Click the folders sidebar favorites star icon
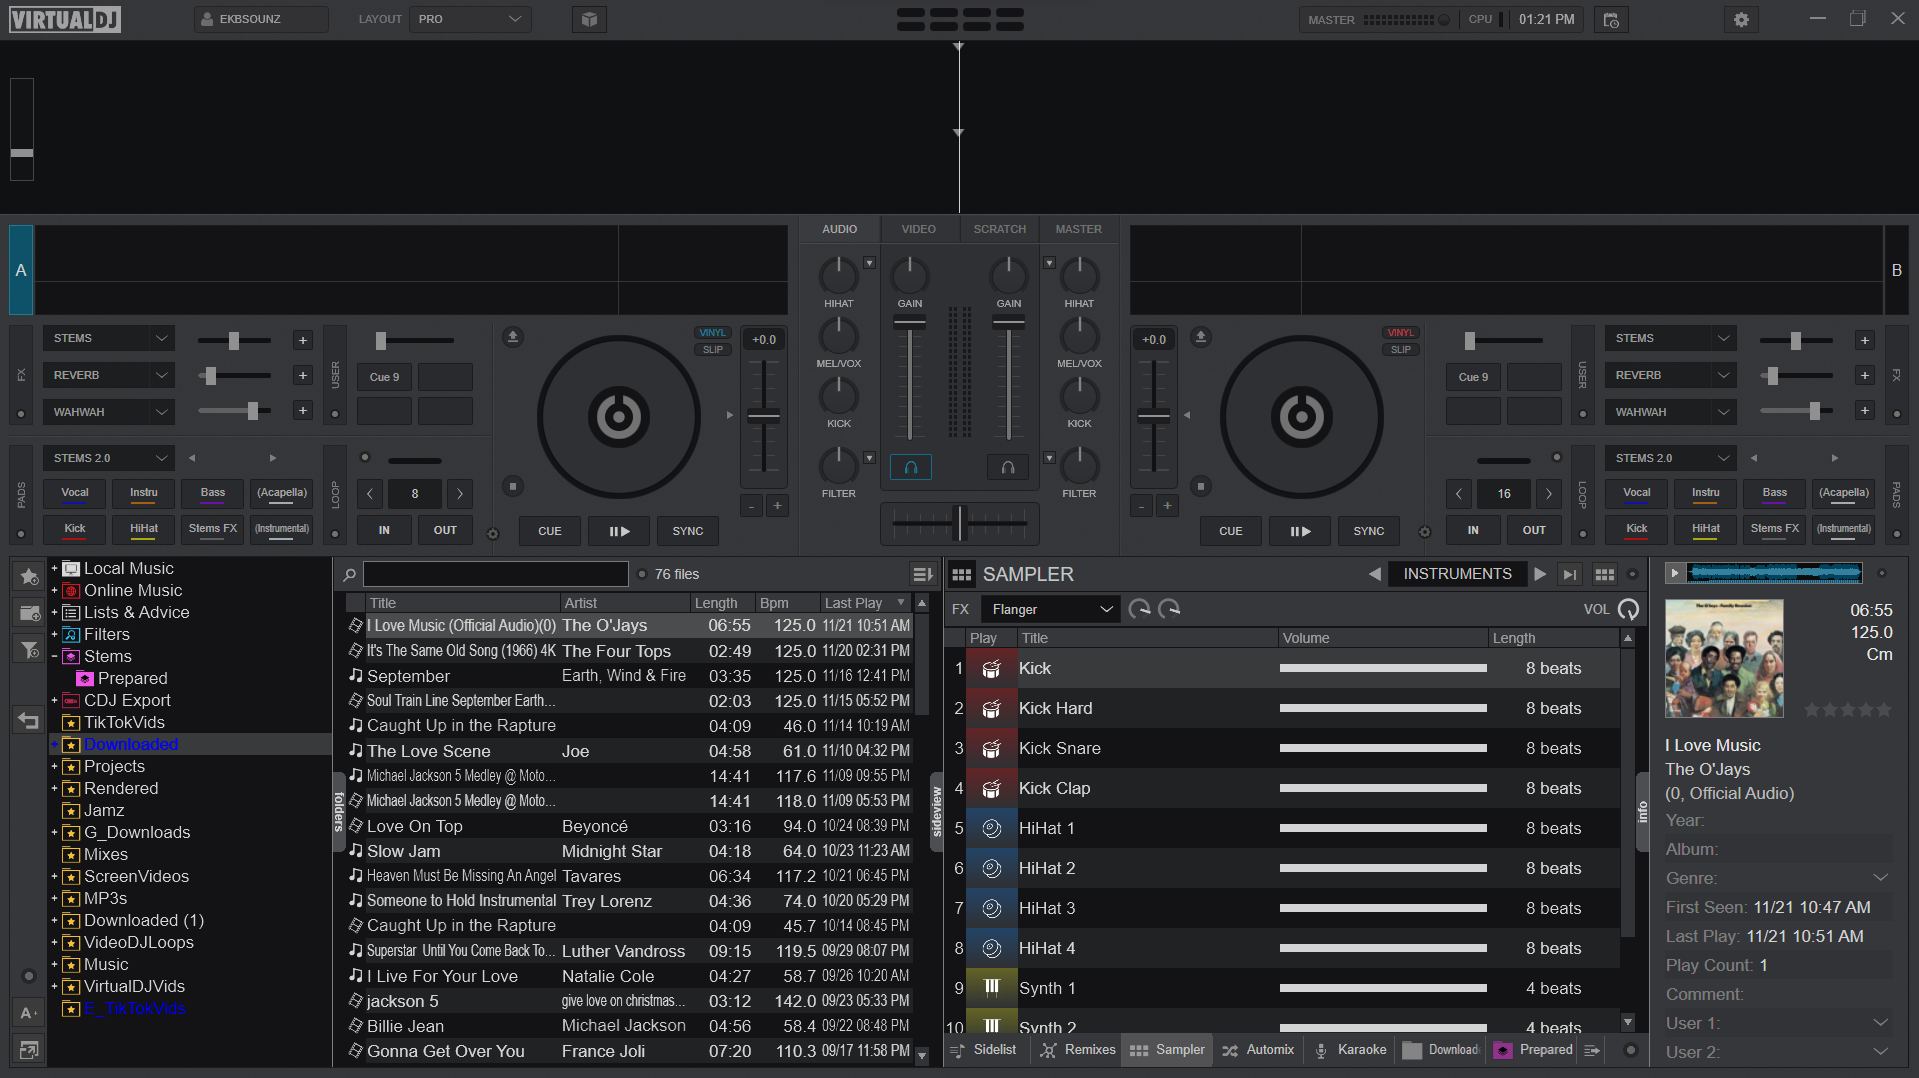Screen dimensions: 1919x1078 tap(29, 576)
